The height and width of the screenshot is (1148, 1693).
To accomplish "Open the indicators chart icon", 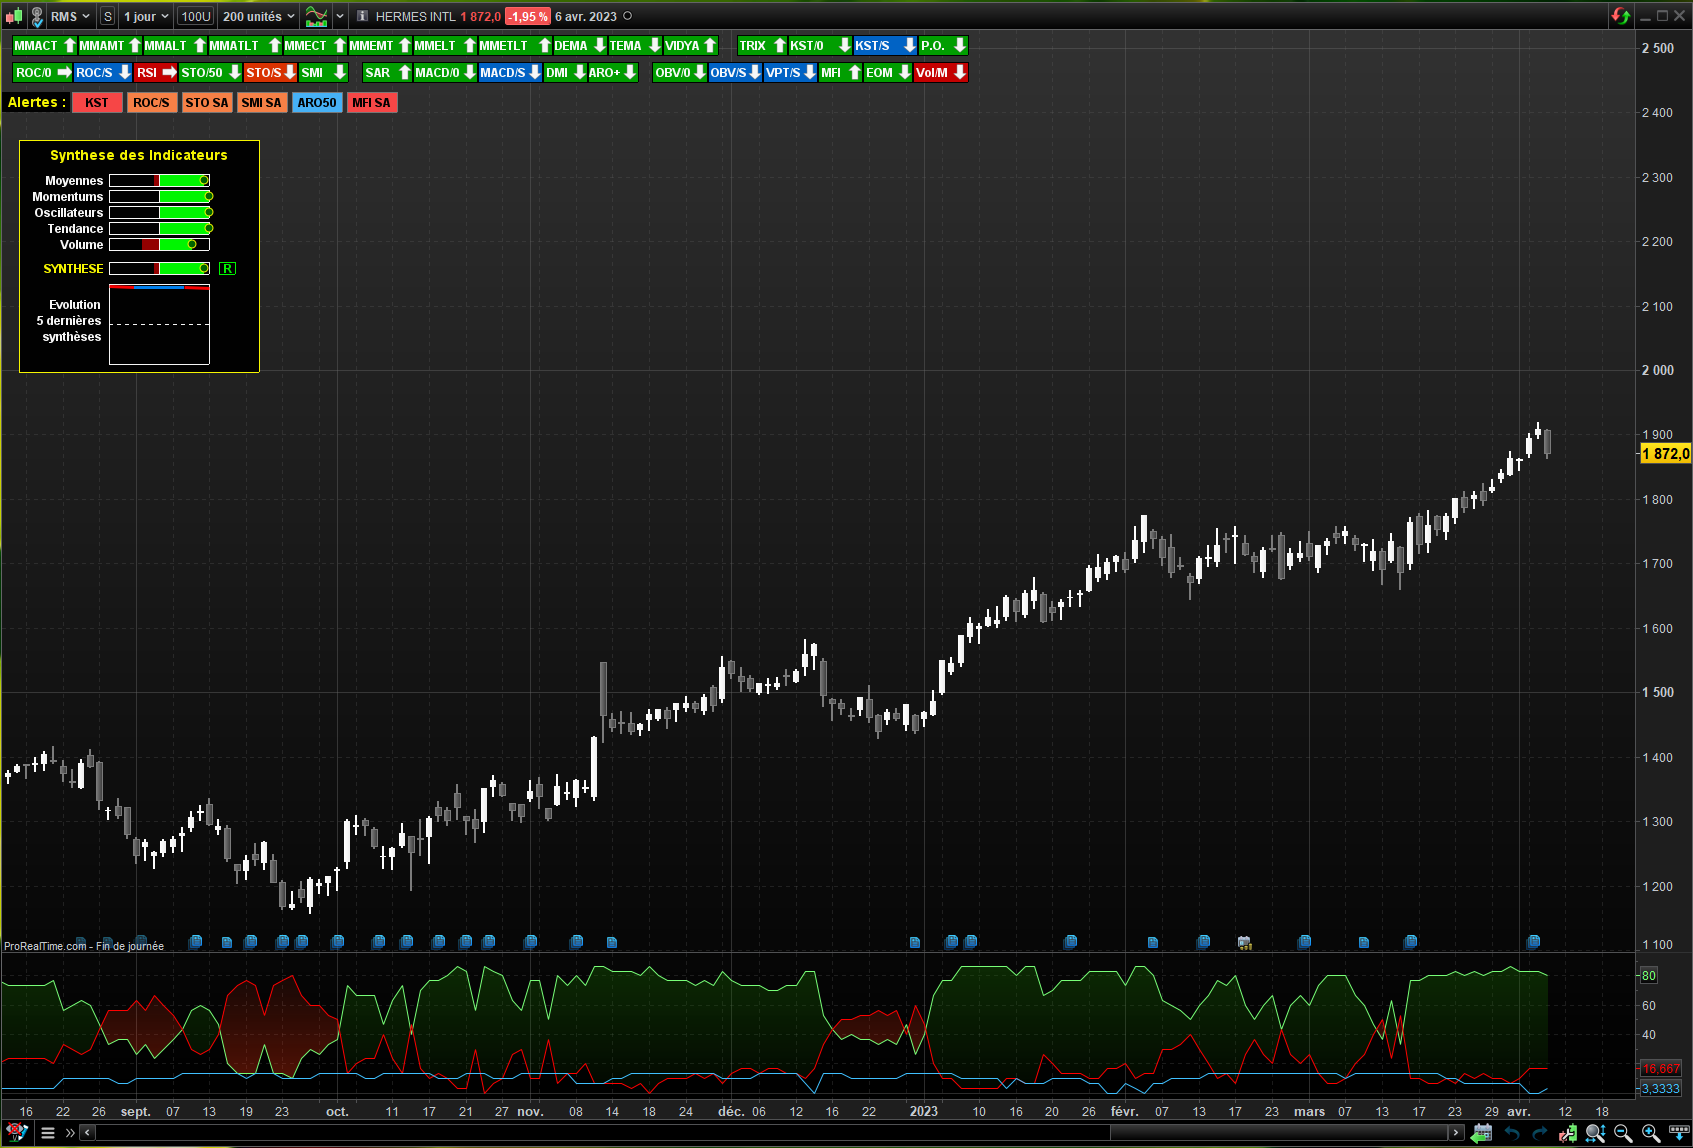I will (x=316, y=16).
